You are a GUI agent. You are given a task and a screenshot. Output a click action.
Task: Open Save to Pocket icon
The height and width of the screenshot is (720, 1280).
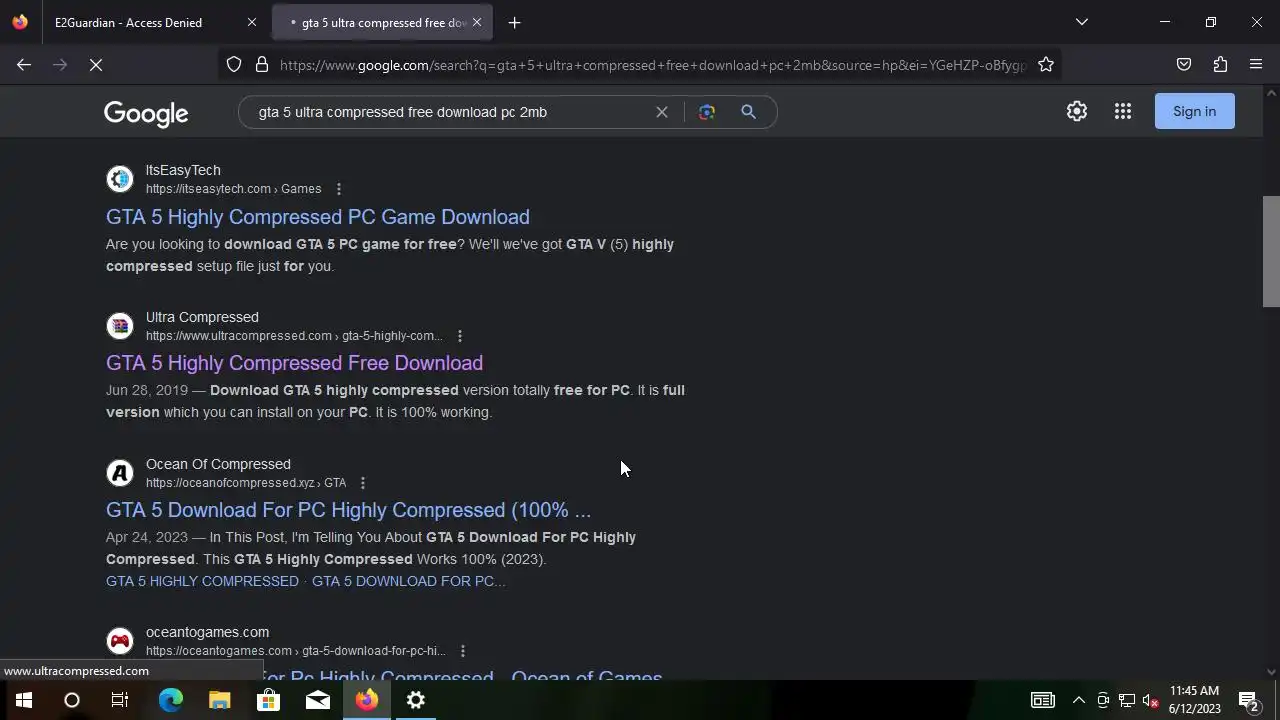click(1184, 65)
